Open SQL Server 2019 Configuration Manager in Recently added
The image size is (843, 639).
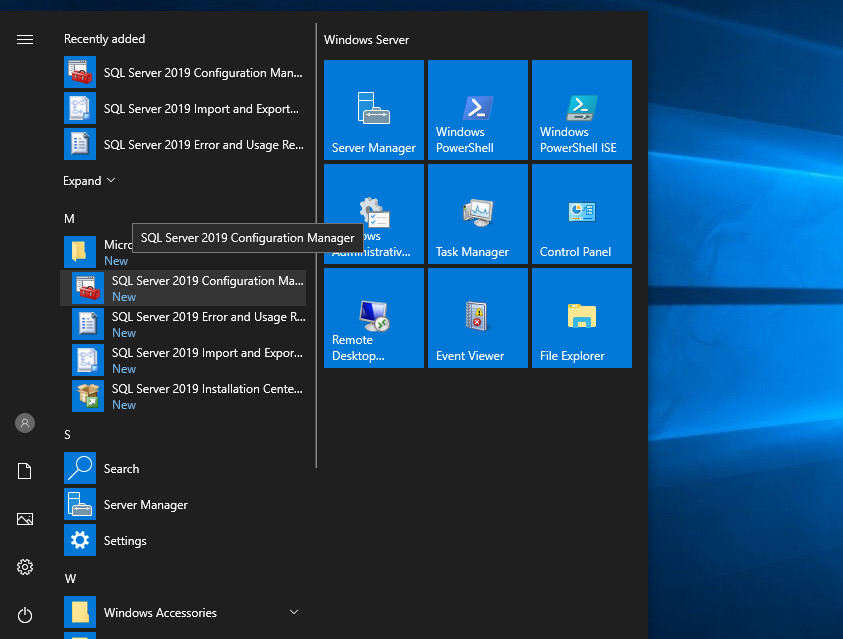pyautogui.click(x=184, y=73)
